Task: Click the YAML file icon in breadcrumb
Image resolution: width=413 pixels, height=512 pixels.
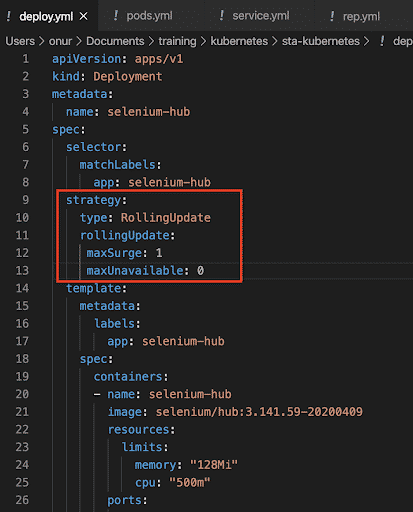Action: tap(382, 41)
